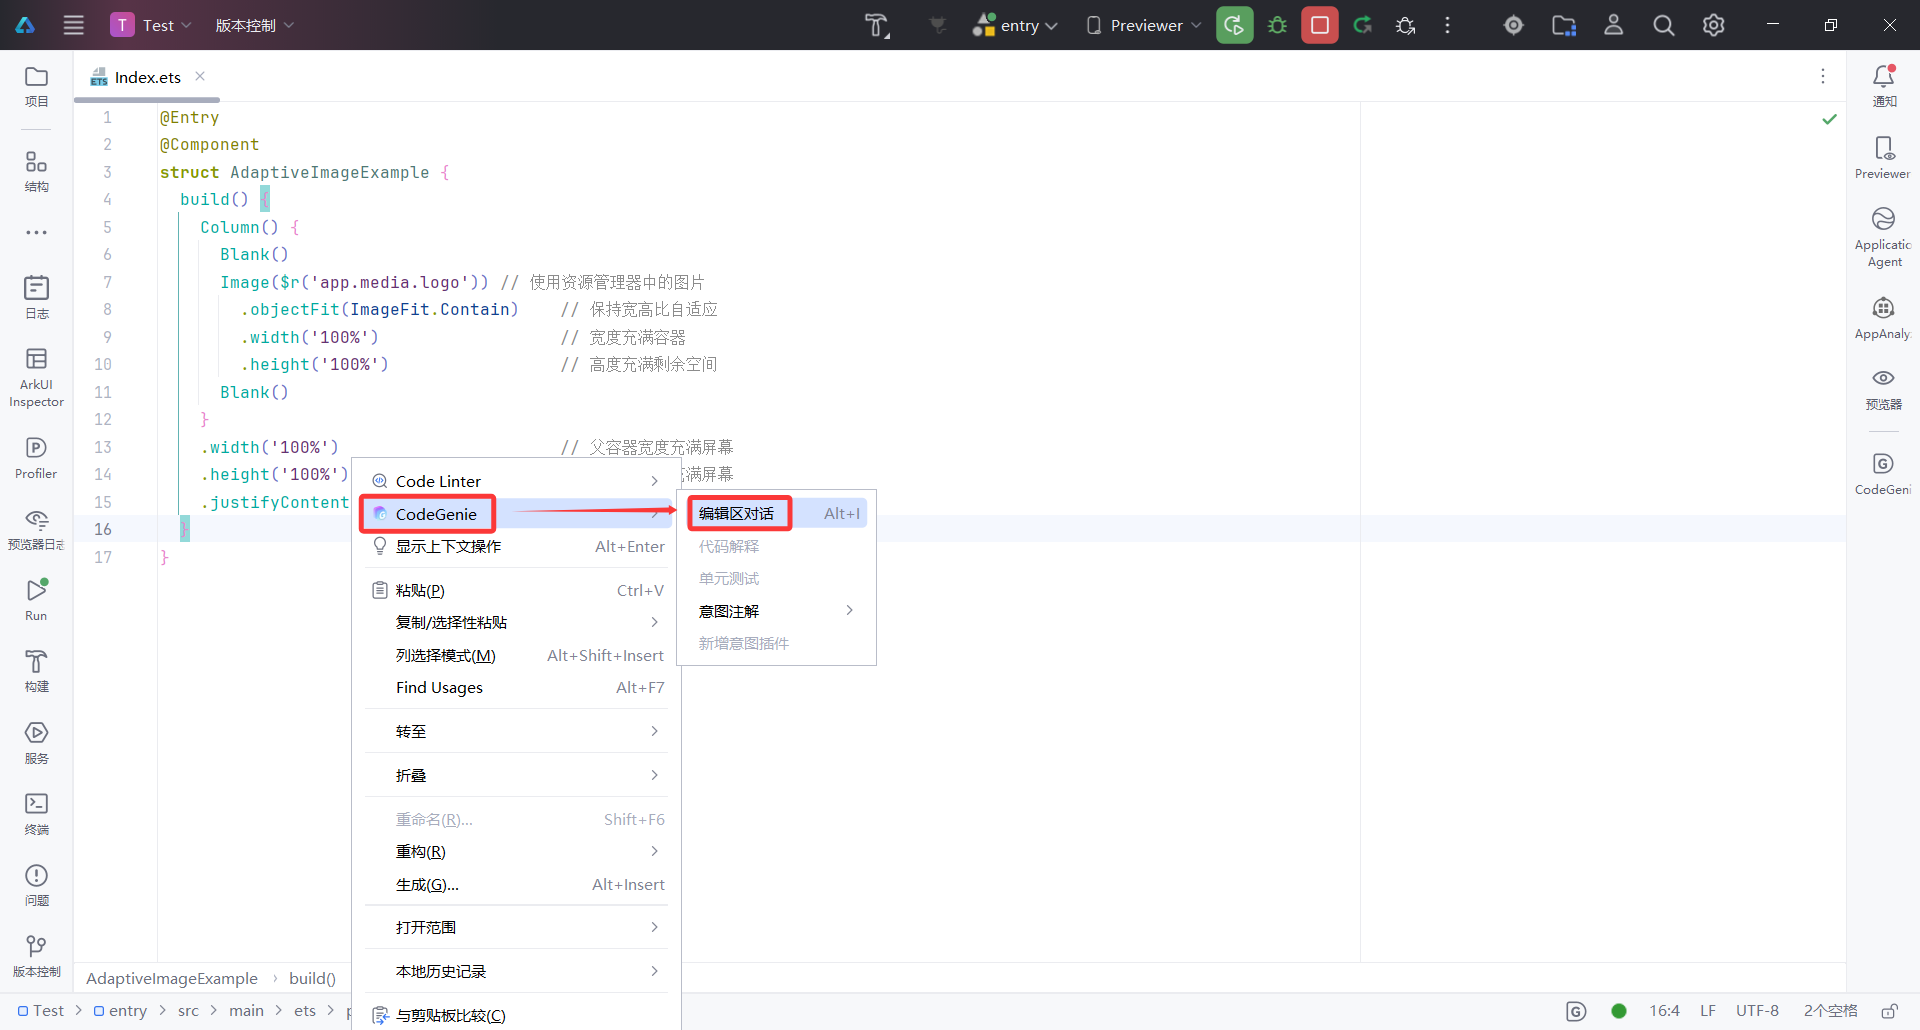The height and width of the screenshot is (1030, 1920).
Task: Change the LF line separator
Action: tap(1708, 1011)
